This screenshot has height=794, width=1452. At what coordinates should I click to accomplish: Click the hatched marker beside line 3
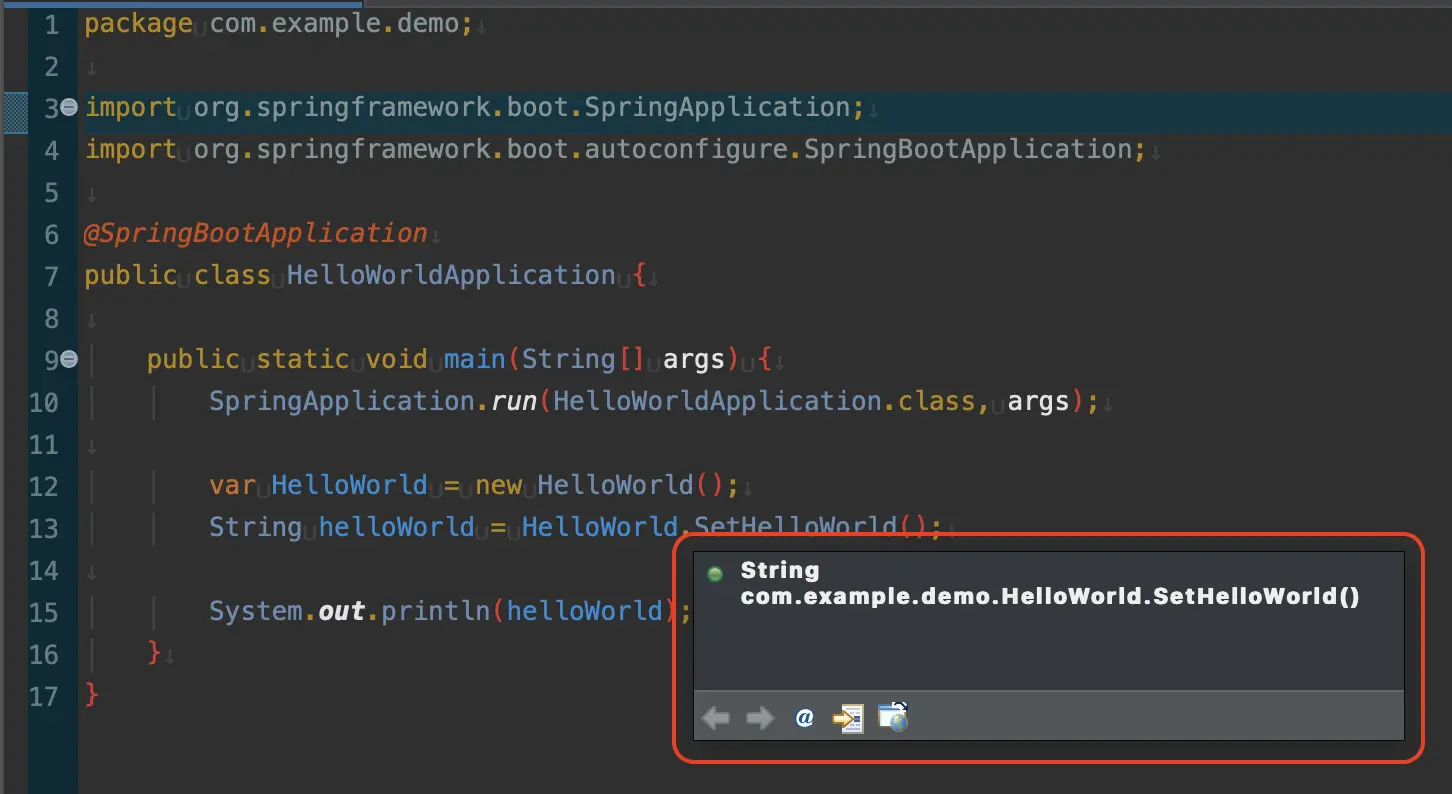click(x=15, y=108)
